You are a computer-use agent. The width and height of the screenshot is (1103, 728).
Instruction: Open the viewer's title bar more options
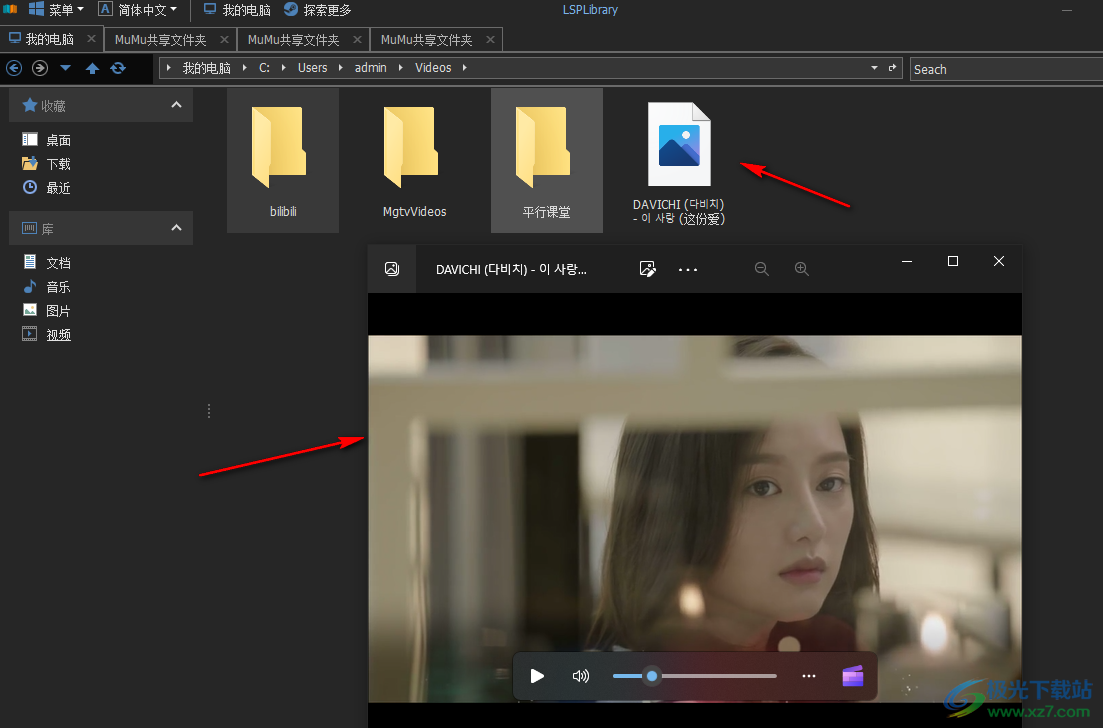[687, 269]
